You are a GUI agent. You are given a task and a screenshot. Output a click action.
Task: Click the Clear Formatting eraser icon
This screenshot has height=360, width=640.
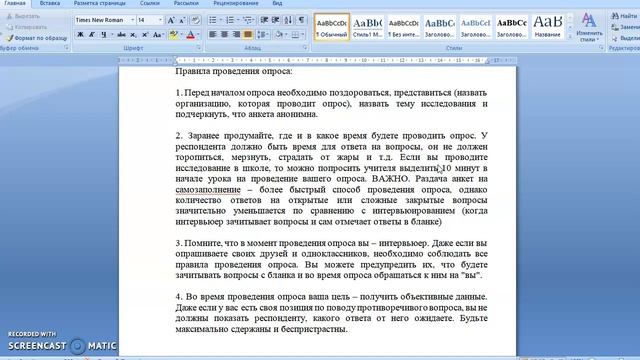coord(196,20)
